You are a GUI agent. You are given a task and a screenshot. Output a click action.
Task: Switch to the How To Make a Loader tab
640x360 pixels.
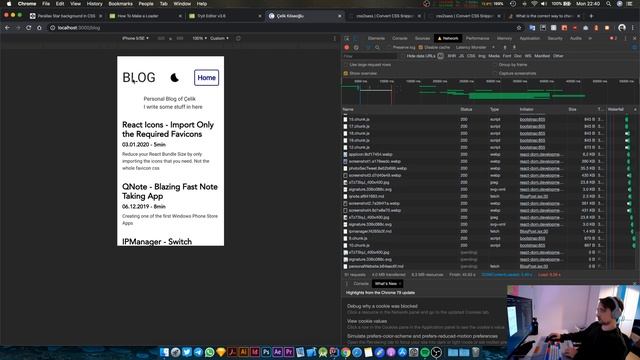(x=145, y=16)
